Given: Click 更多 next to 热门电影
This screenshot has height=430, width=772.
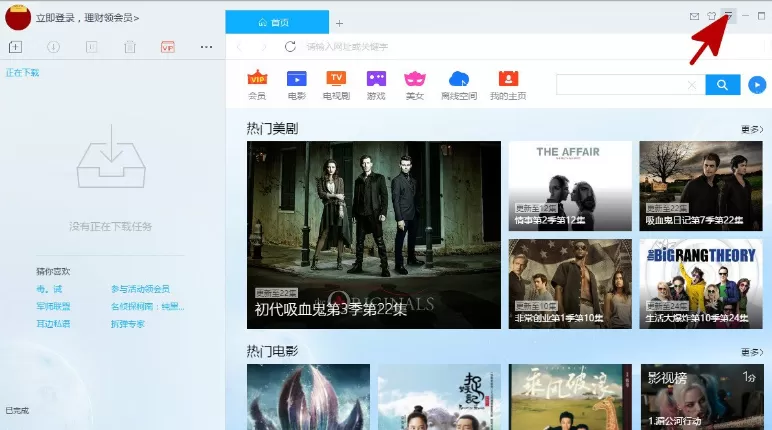Looking at the screenshot, I should tap(752, 352).
